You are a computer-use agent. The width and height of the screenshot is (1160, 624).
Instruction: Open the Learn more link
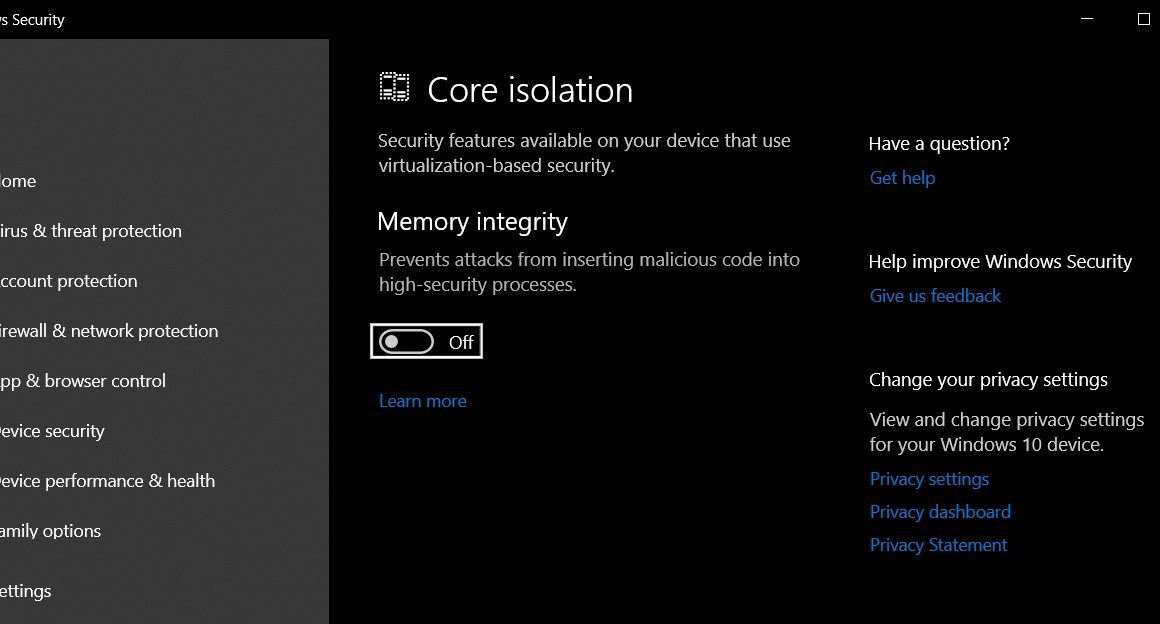point(422,401)
